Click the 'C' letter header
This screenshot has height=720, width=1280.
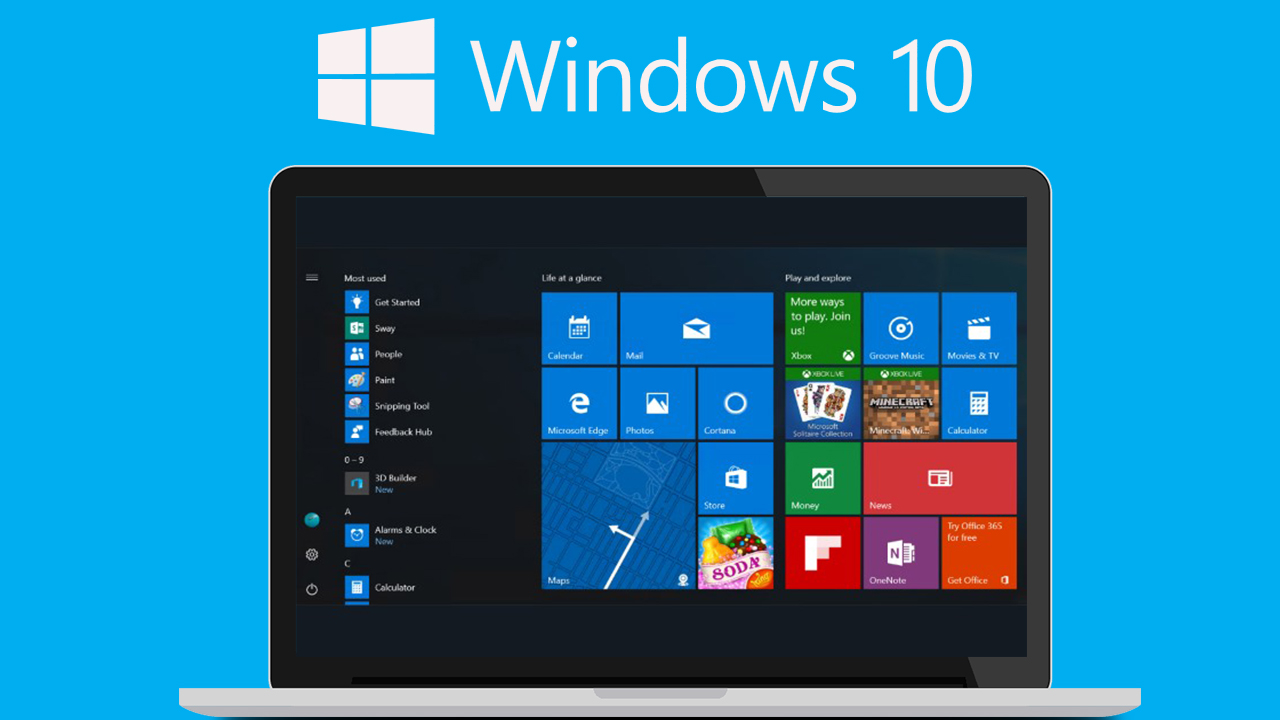coord(348,563)
